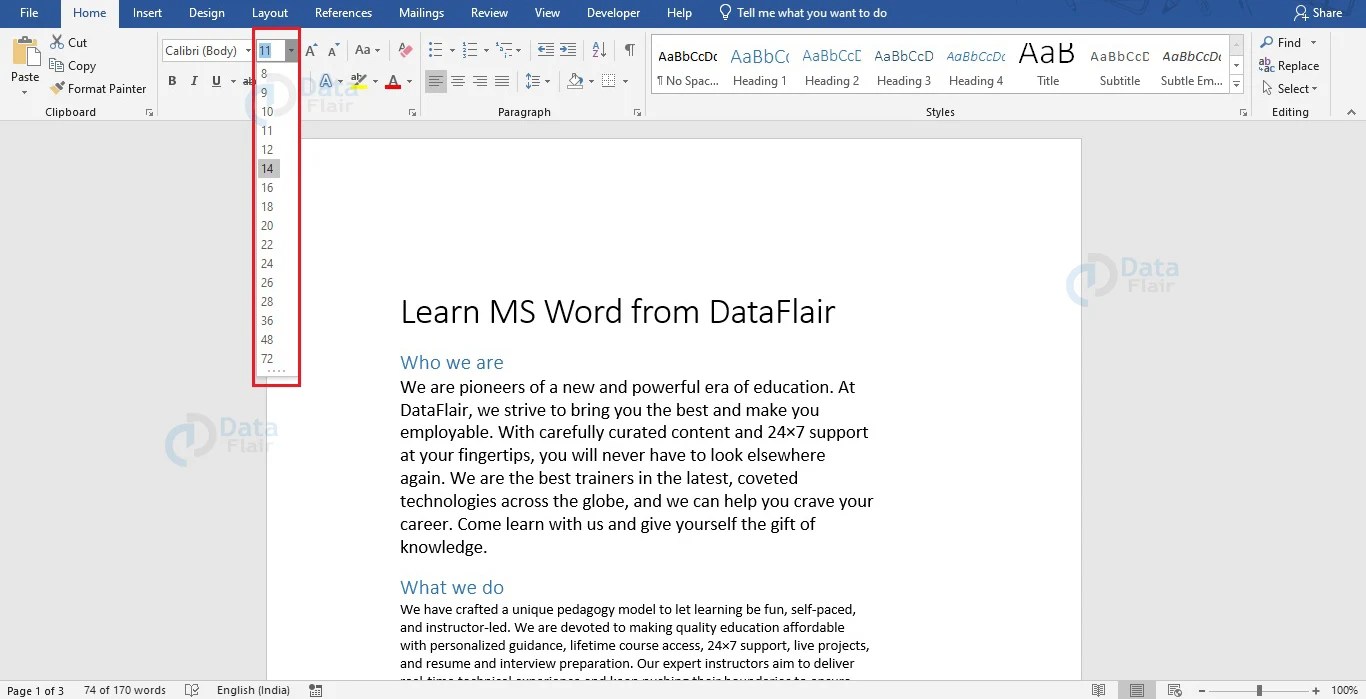
Task: Click the Tell me what you want search box
Action: coord(802,13)
